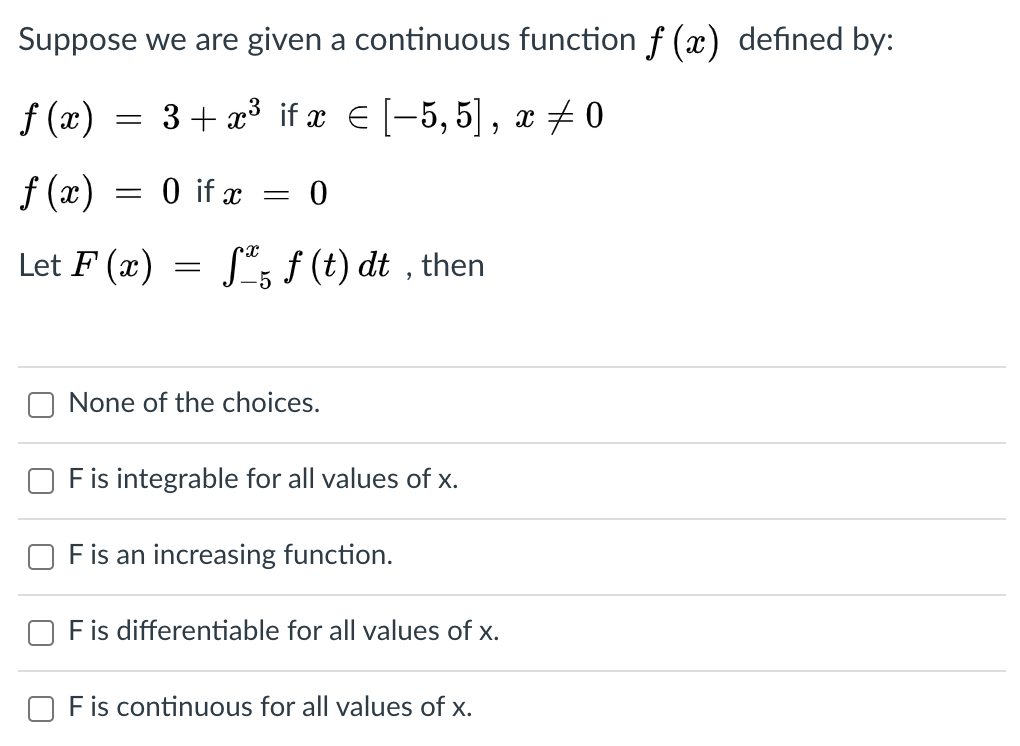Click the "None of the choices" label text
This screenshot has height=746, width=1020.
(194, 403)
